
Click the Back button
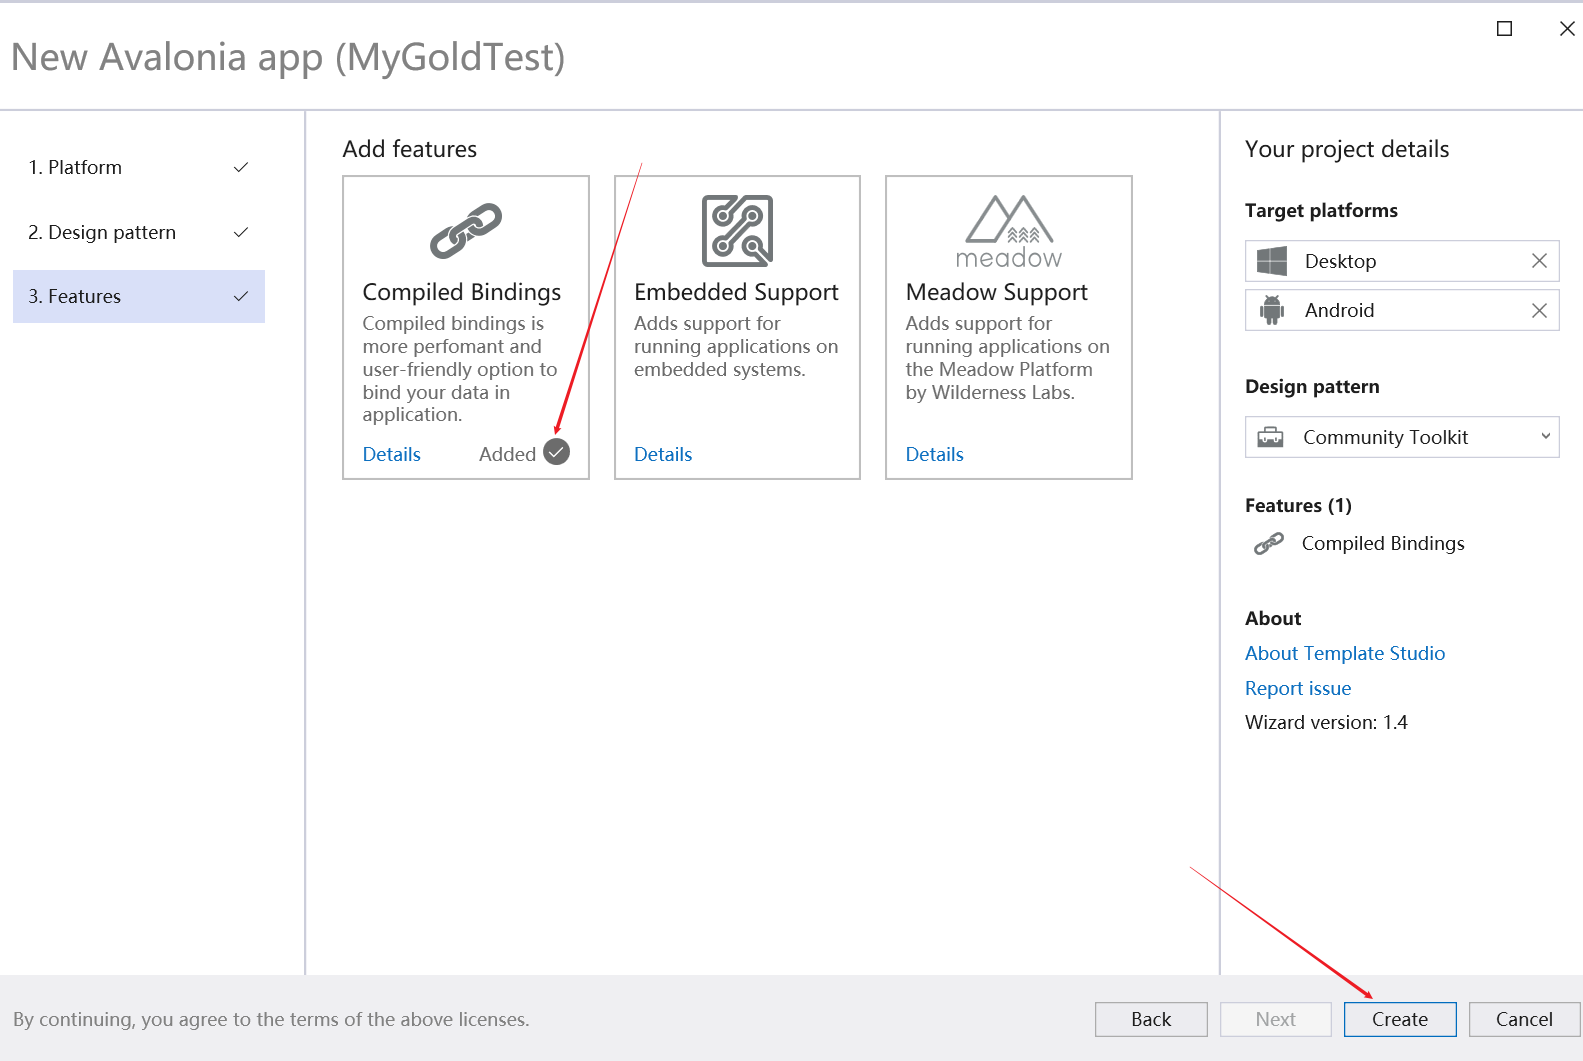1150,1019
